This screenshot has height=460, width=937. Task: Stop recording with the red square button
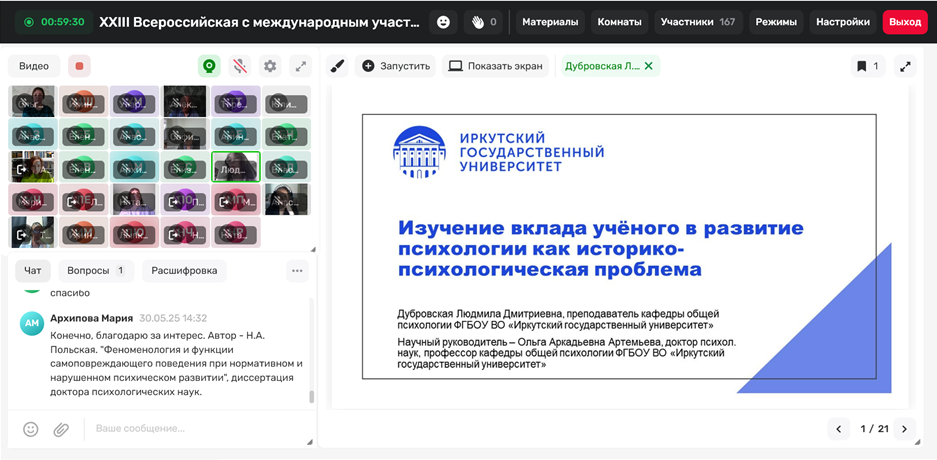tap(79, 66)
